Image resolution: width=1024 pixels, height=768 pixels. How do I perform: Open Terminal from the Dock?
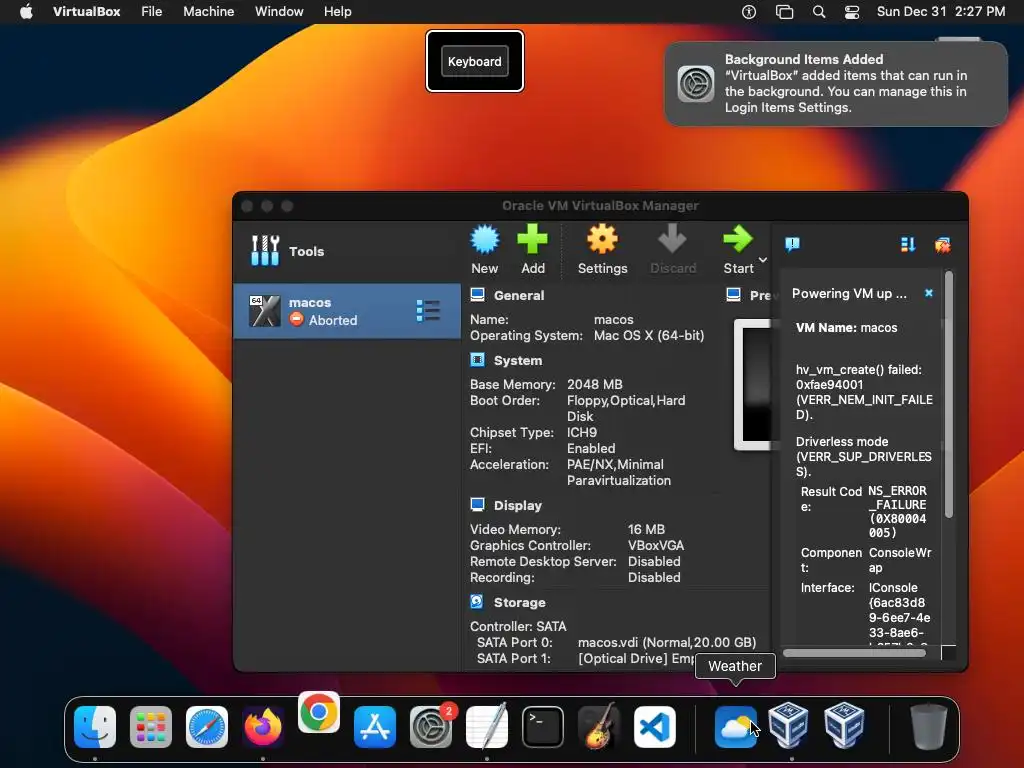tap(543, 727)
